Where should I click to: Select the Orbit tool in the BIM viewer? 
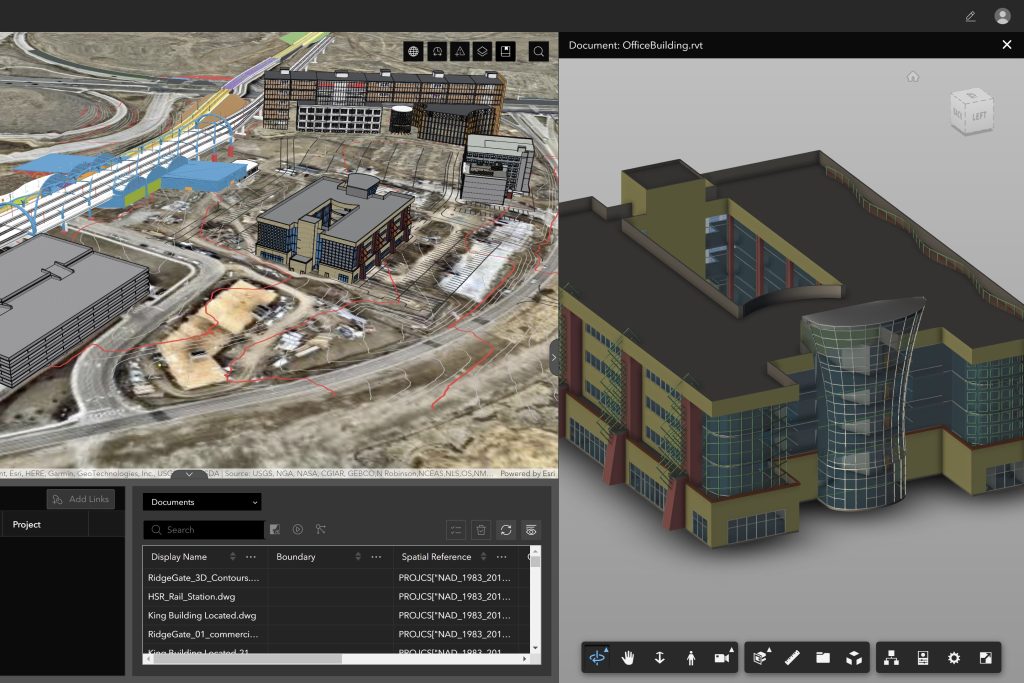(596, 657)
